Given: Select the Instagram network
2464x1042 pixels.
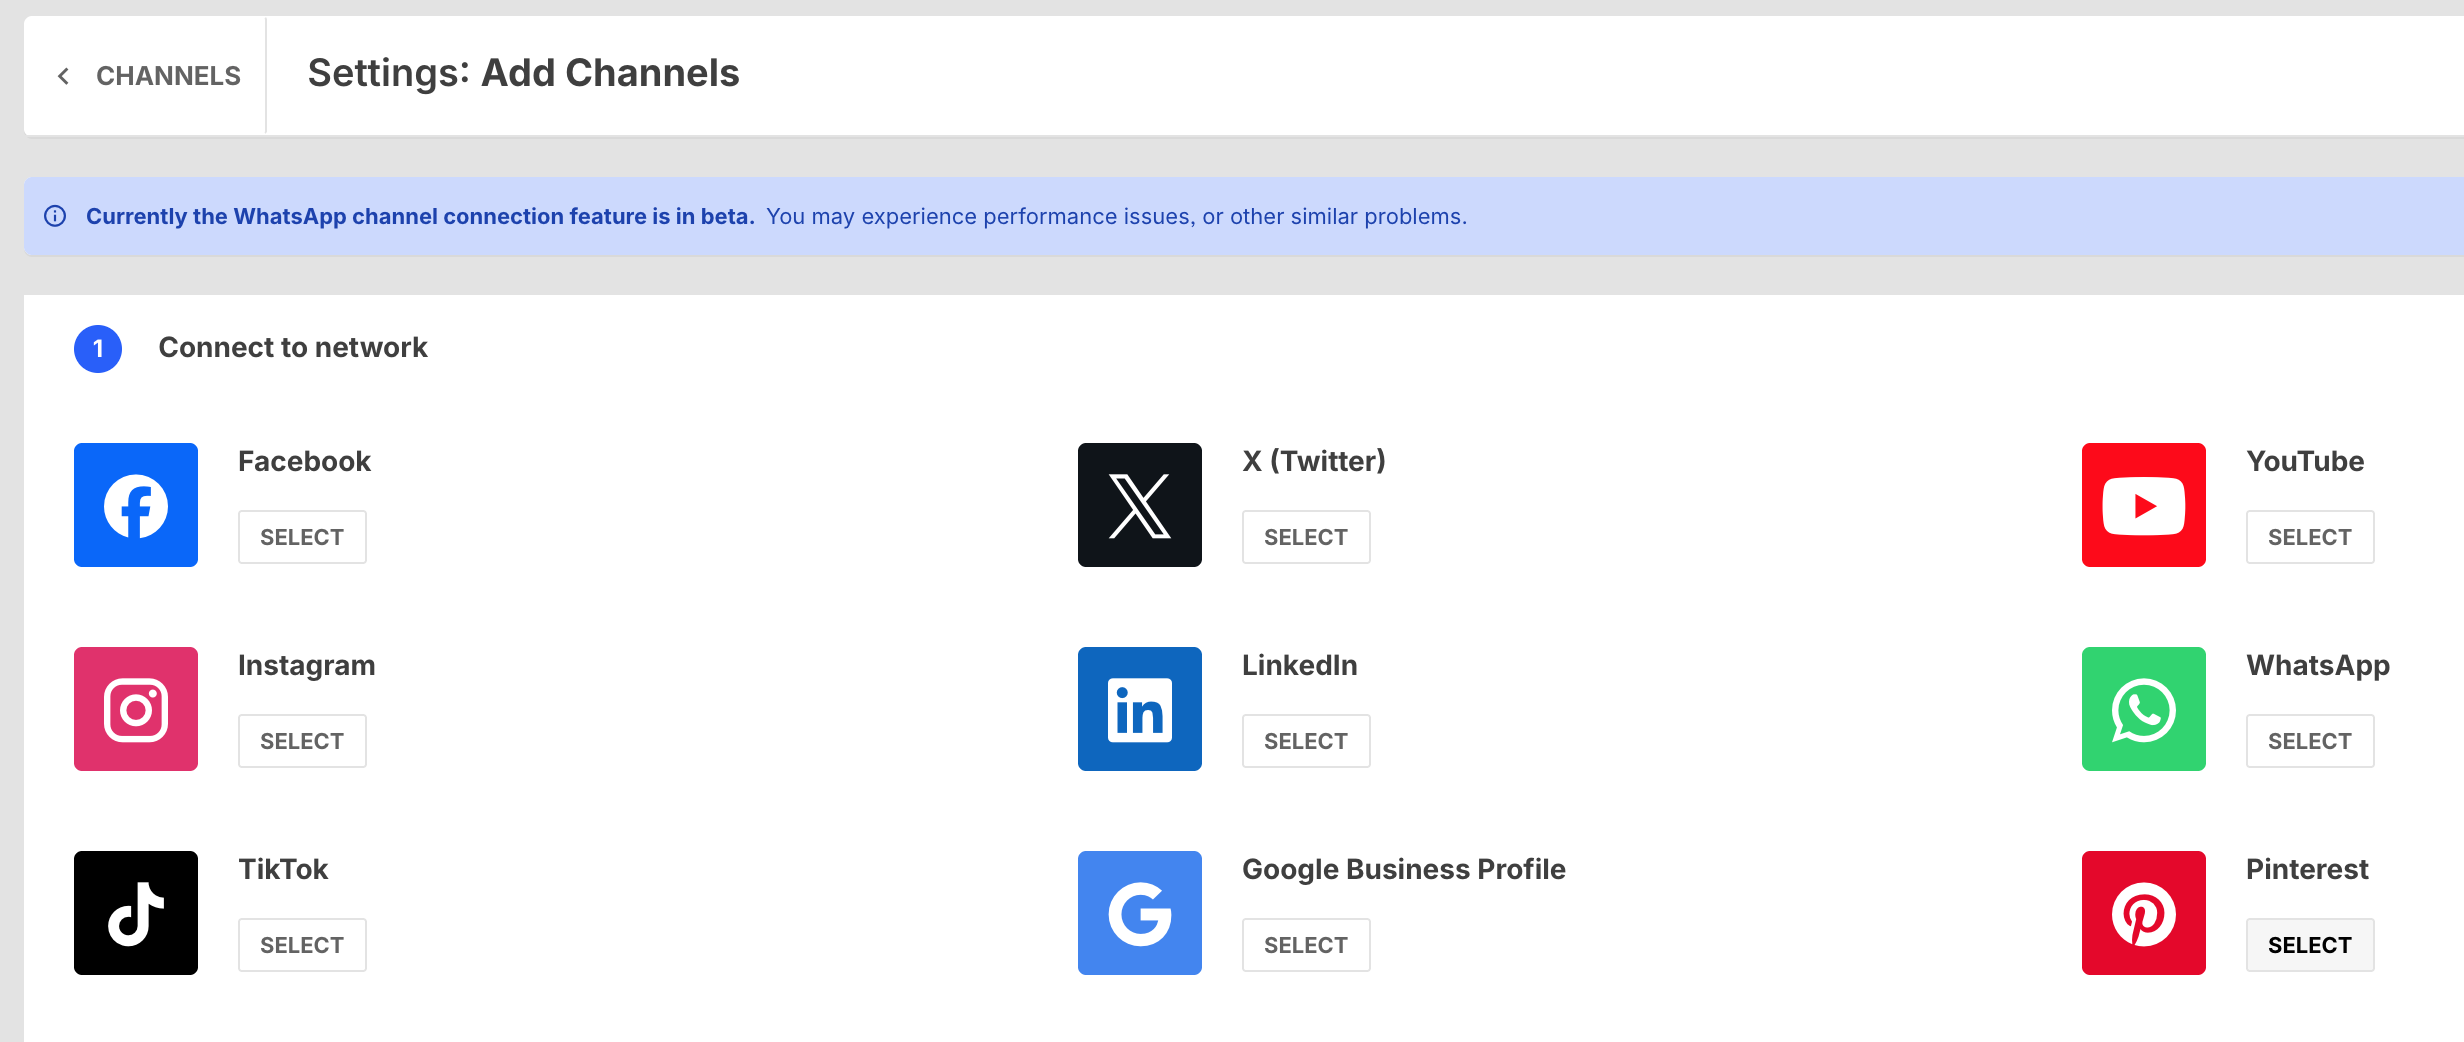Looking at the screenshot, I should click(302, 741).
